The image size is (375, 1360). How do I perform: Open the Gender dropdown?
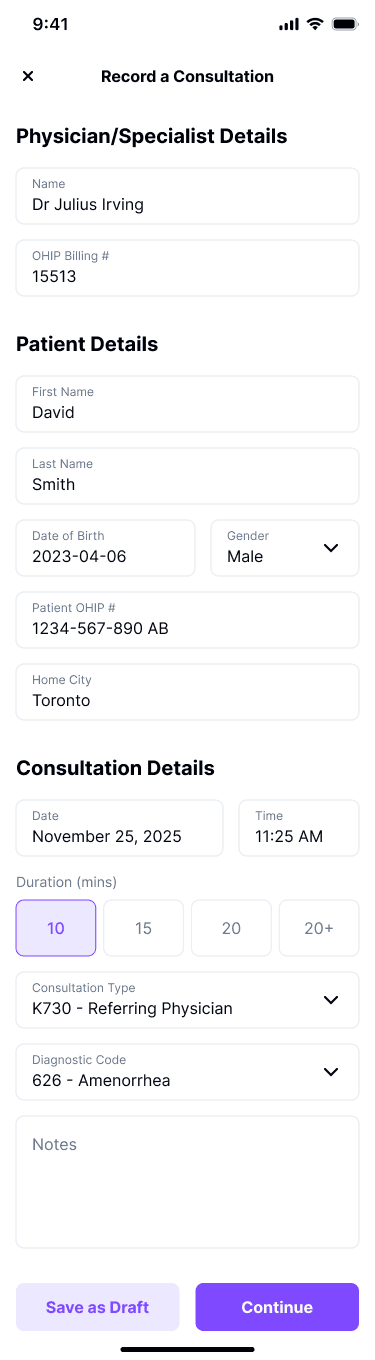(285, 548)
